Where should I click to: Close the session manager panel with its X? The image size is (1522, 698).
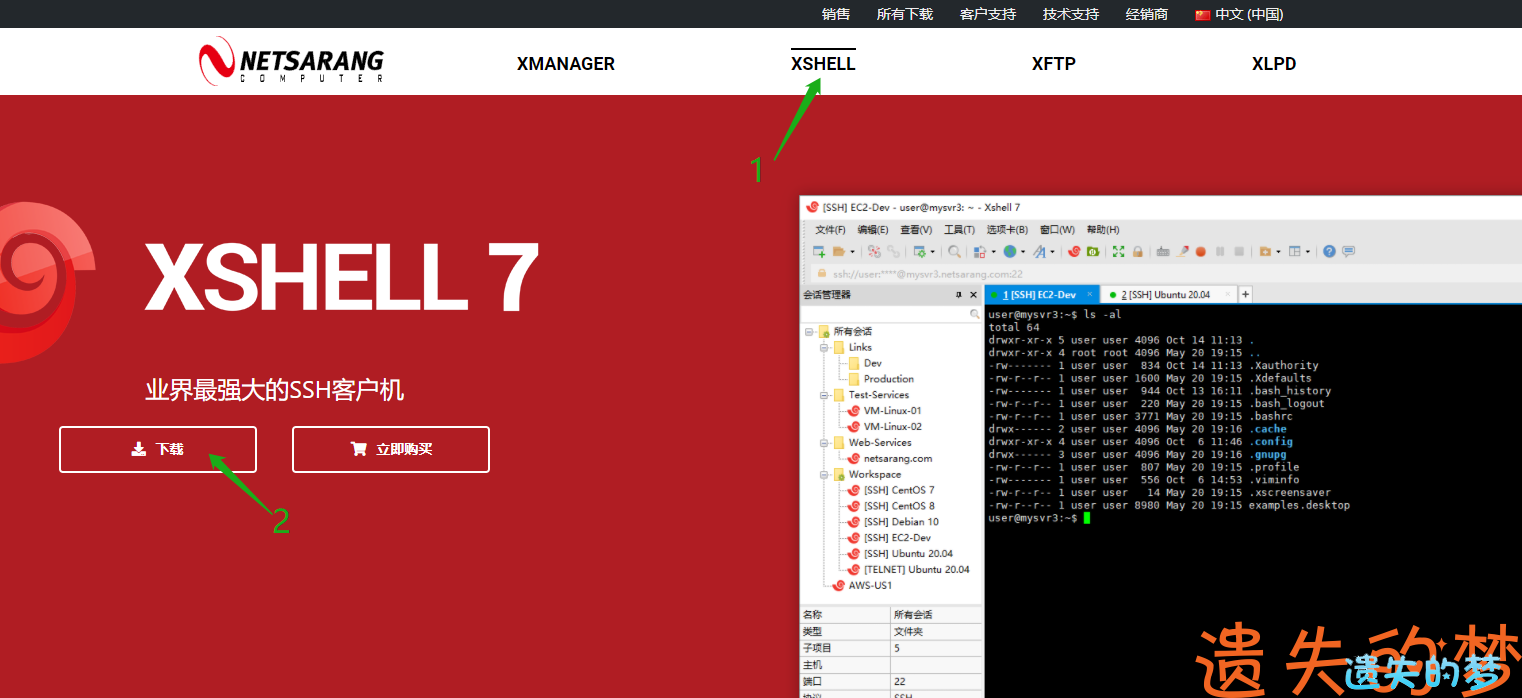pyautogui.click(x=973, y=295)
